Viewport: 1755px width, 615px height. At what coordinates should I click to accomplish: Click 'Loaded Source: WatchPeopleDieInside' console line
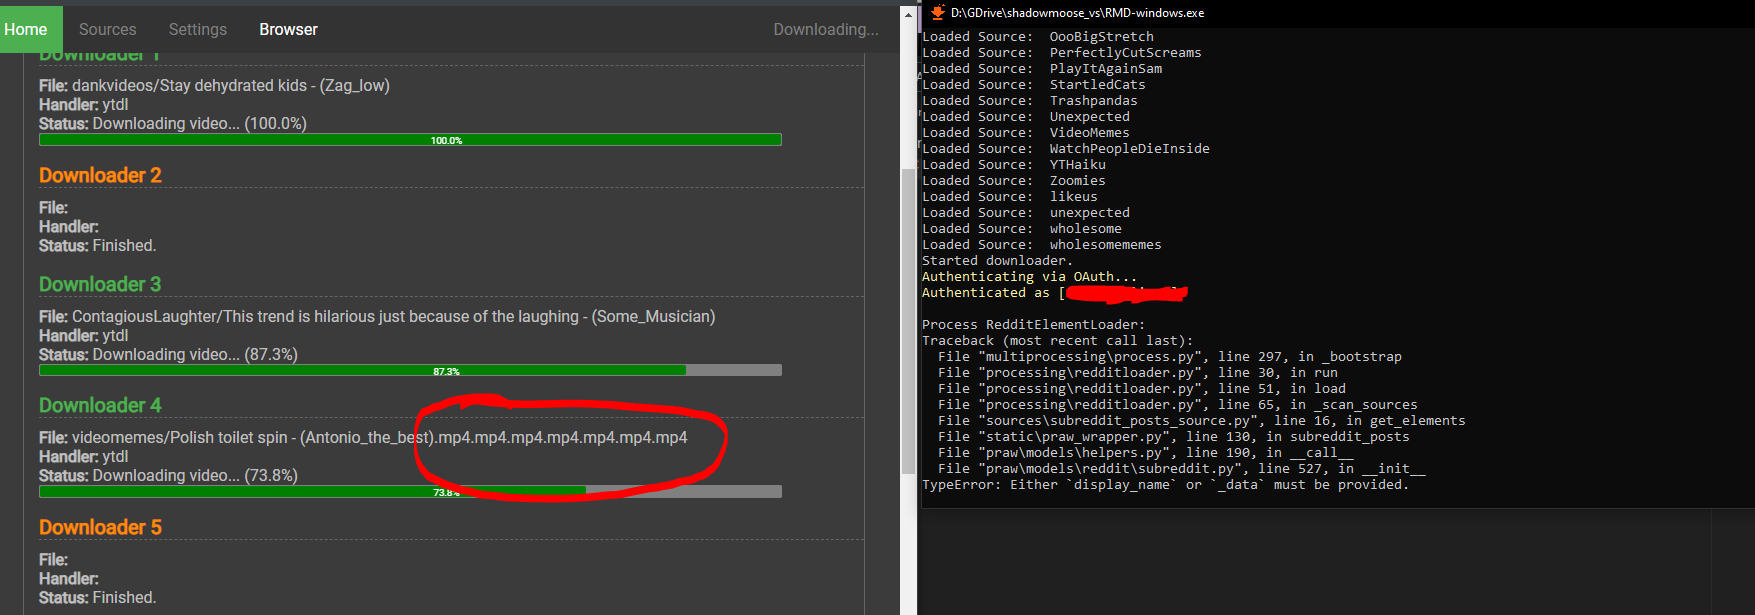pos(1066,149)
